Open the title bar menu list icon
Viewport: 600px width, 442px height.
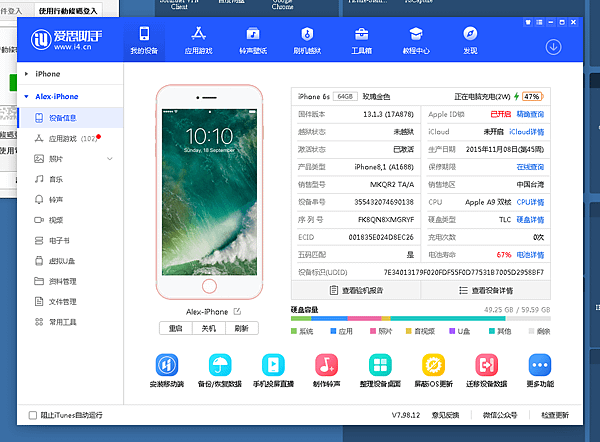pos(539,22)
